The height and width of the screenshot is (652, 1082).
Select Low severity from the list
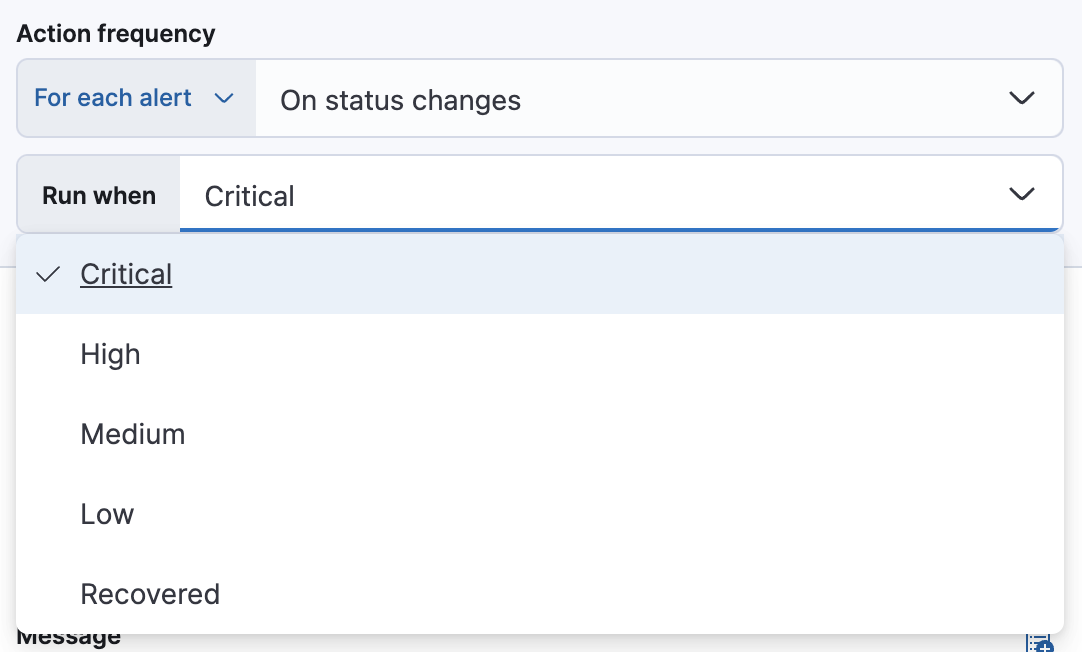[x=106, y=514]
